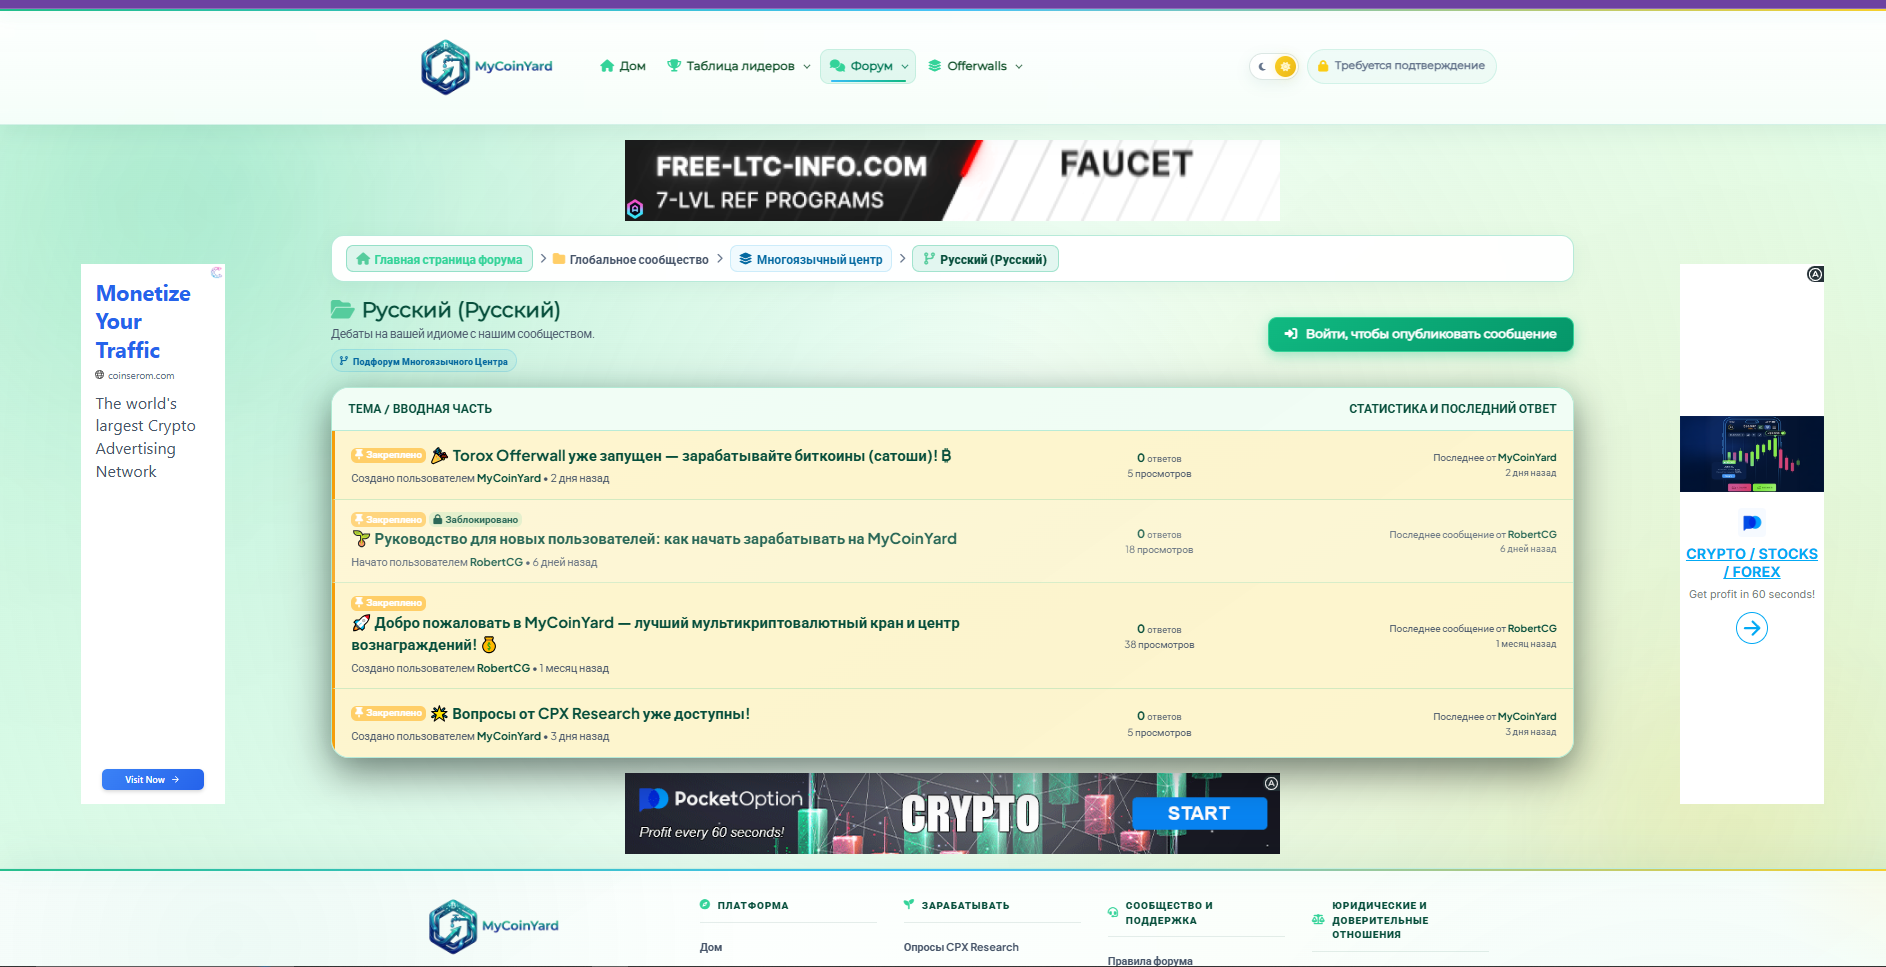Click the Закреплено badge on Torox topic
Image resolution: width=1886 pixels, height=967 pixels.
click(x=388, y=455)
